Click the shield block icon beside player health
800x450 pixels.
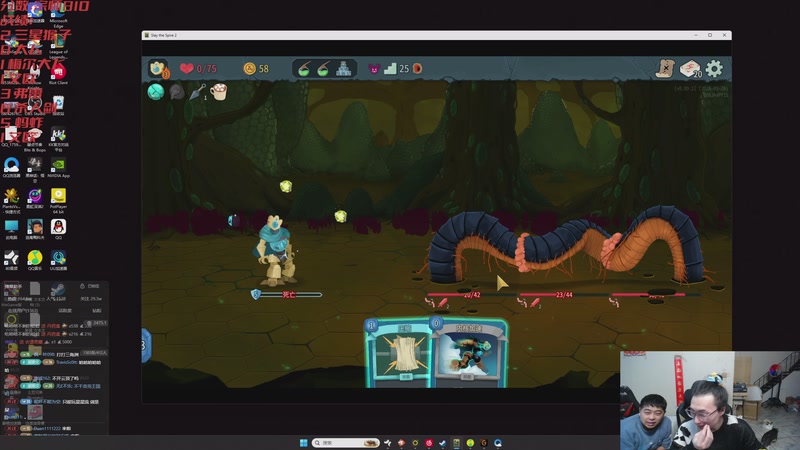[256, 294]
